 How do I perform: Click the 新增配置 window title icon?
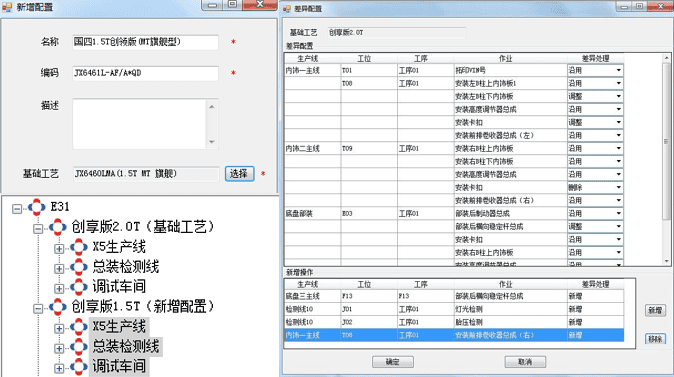coord(7,7)
